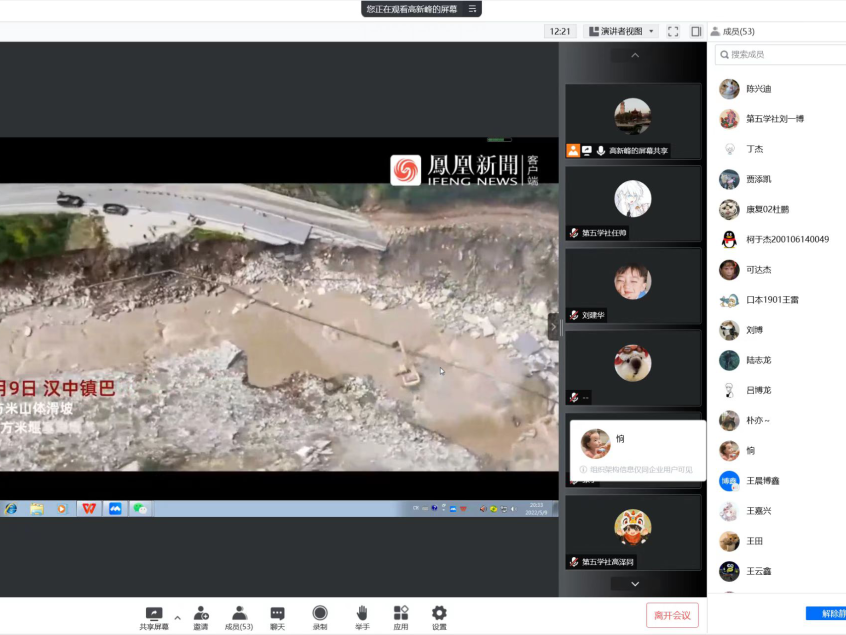The width and height of the screenshot is (846, 635).
Task: Toggle fullscreen mode in top bar
Action: pyautogui.click(x=673, y=31)
